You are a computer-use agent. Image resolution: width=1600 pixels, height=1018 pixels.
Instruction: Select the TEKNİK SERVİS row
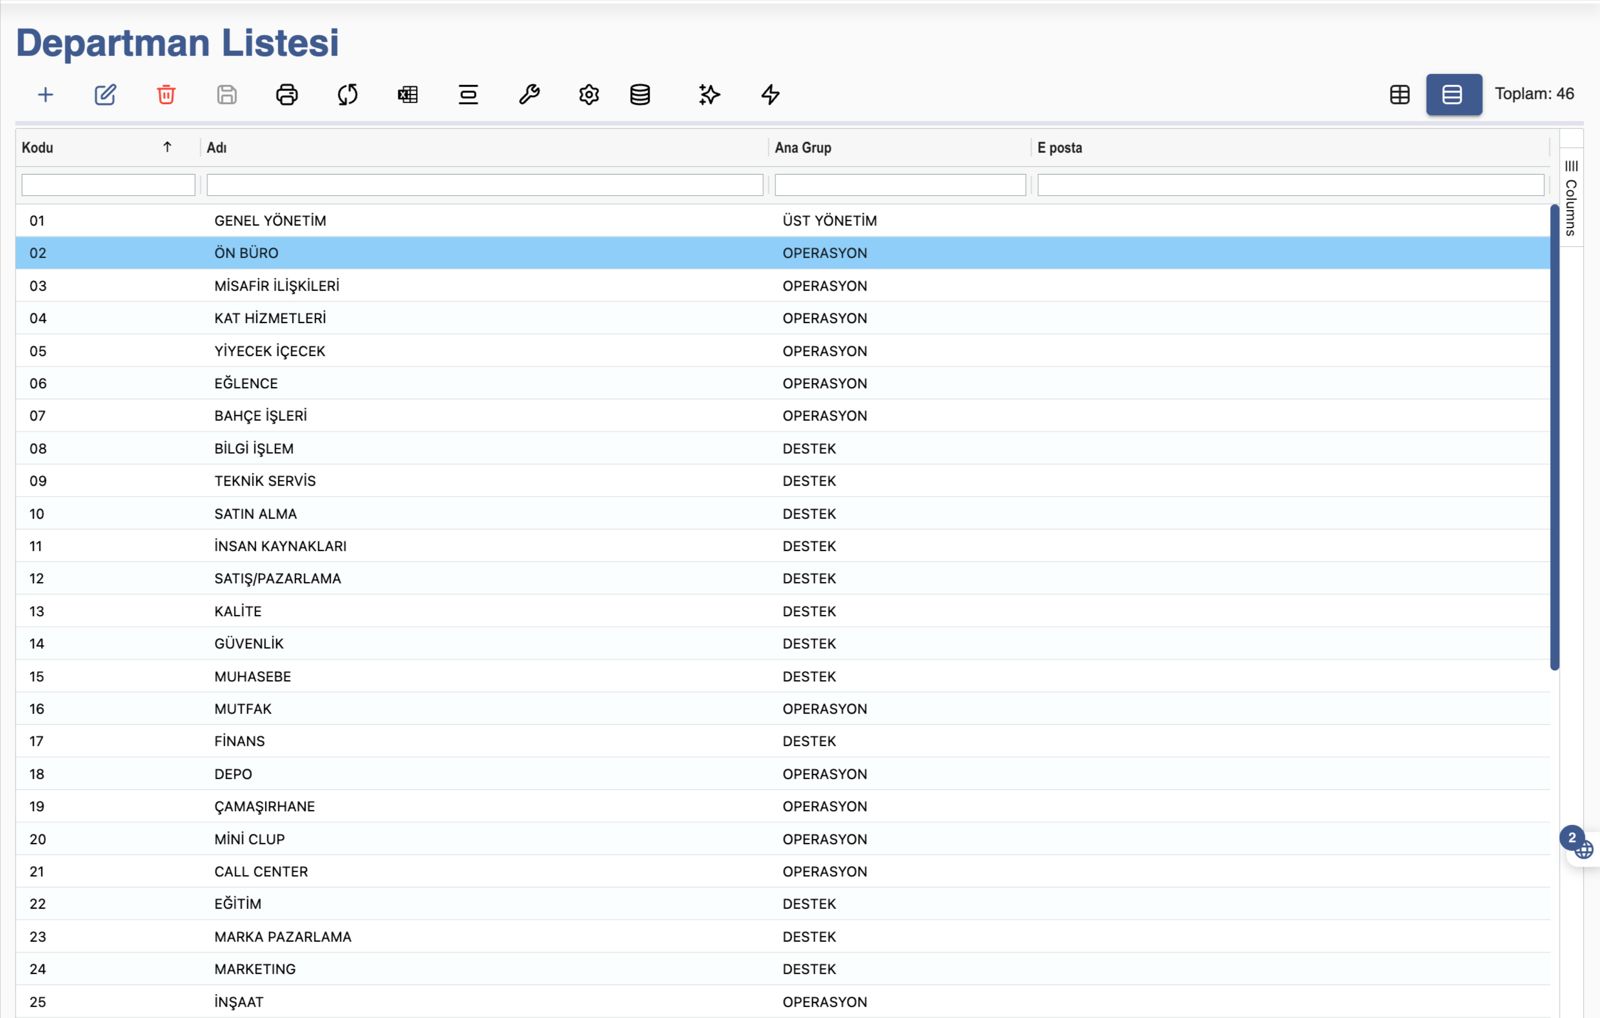(783, 481)
